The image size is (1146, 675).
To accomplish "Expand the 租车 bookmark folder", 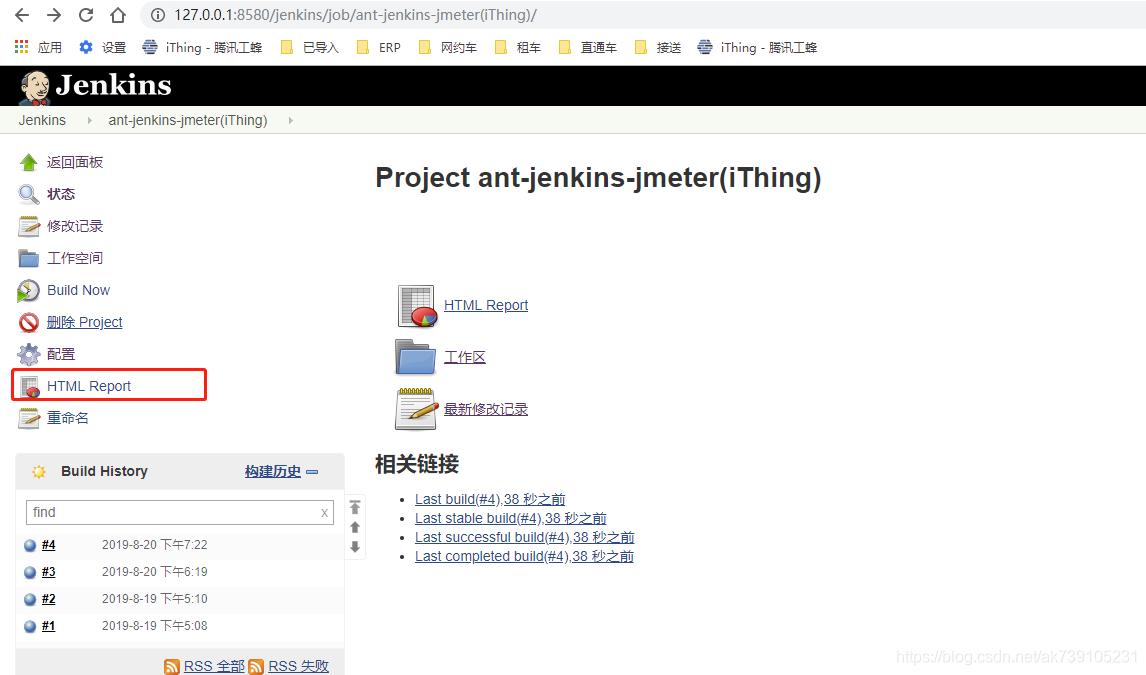I will pos(517,47).
